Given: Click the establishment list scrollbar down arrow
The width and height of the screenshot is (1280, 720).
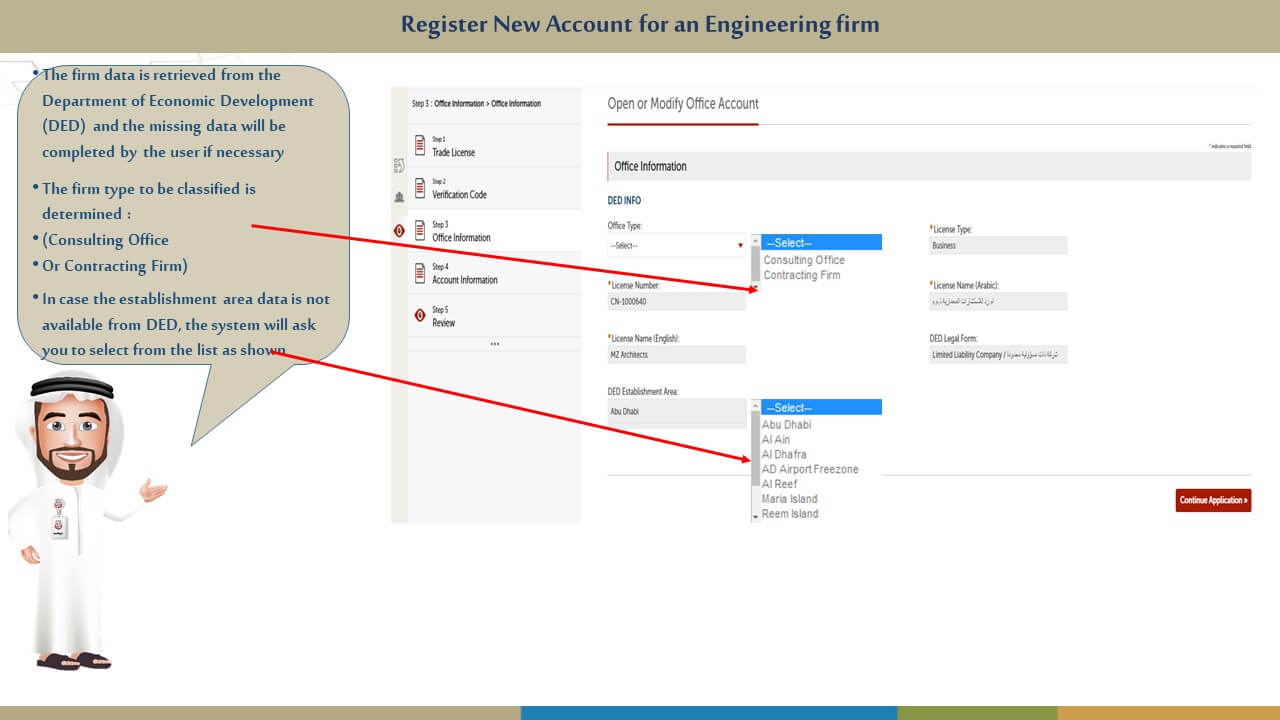Looking at the screenshot, I should click(x=755, y=517).
